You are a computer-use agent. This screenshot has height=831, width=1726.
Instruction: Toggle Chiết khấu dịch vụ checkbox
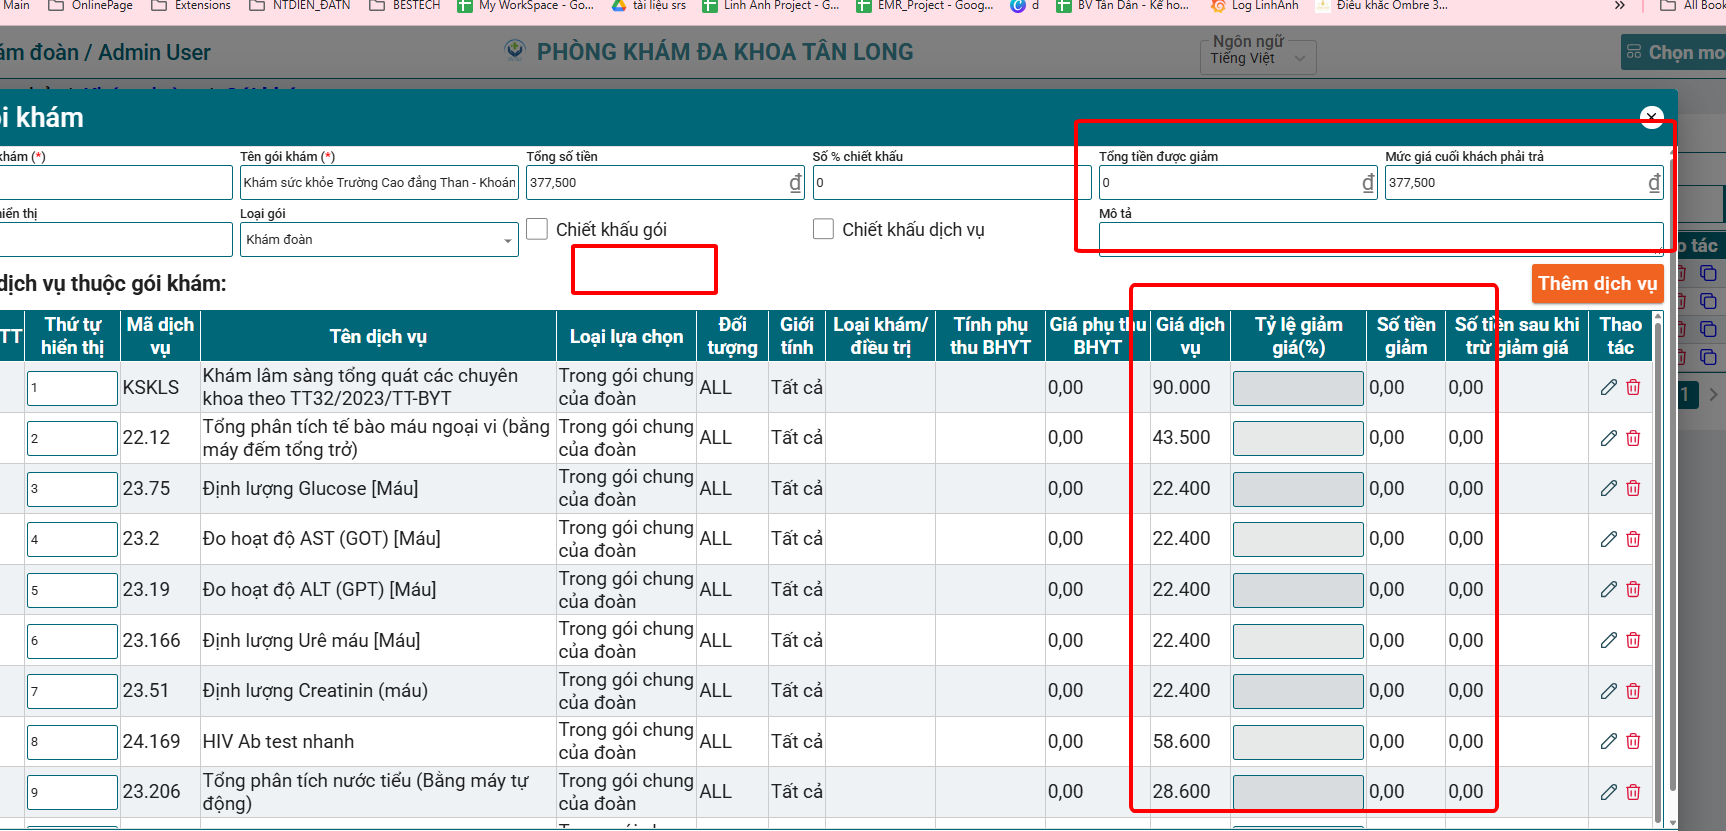[823, 229]
